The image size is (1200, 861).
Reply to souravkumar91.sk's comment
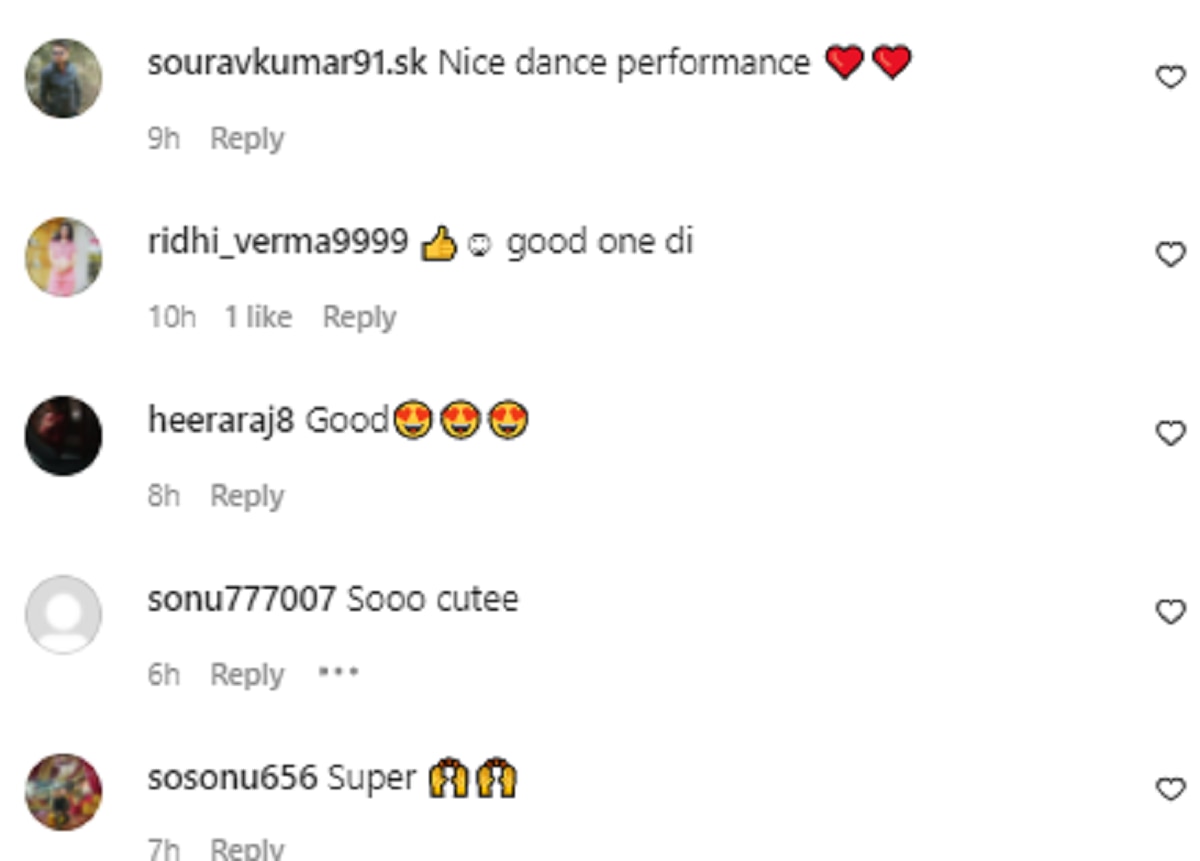pyautogui.click(x=247, y=139)
